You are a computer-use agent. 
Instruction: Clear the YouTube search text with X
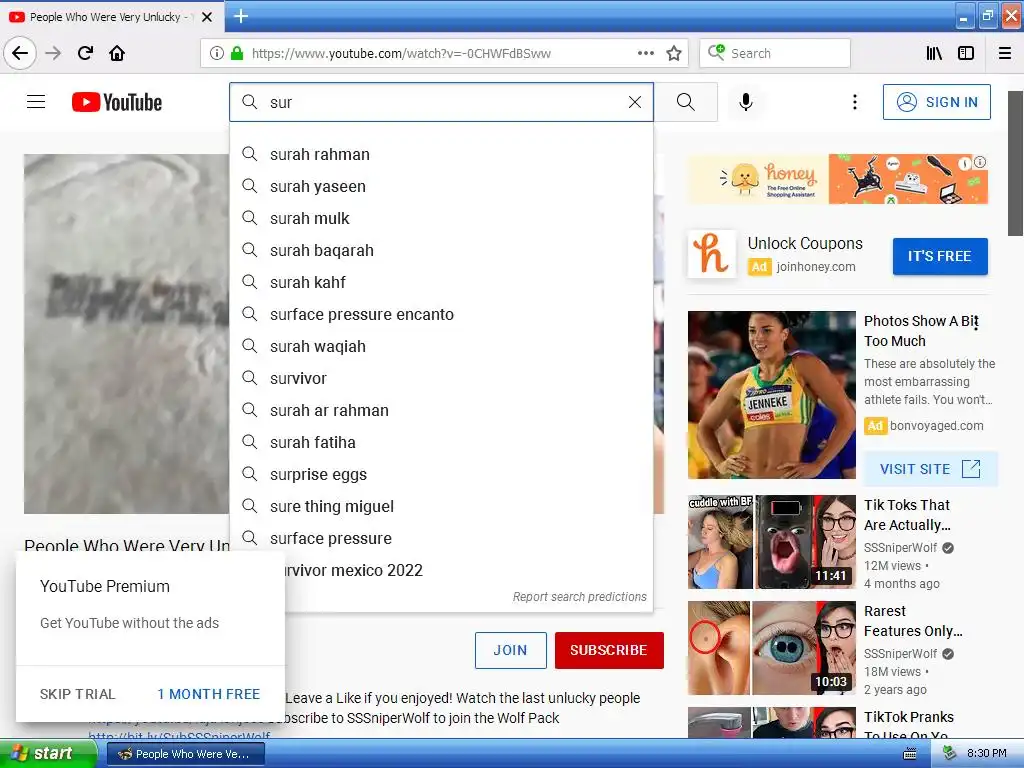[635, 102]
